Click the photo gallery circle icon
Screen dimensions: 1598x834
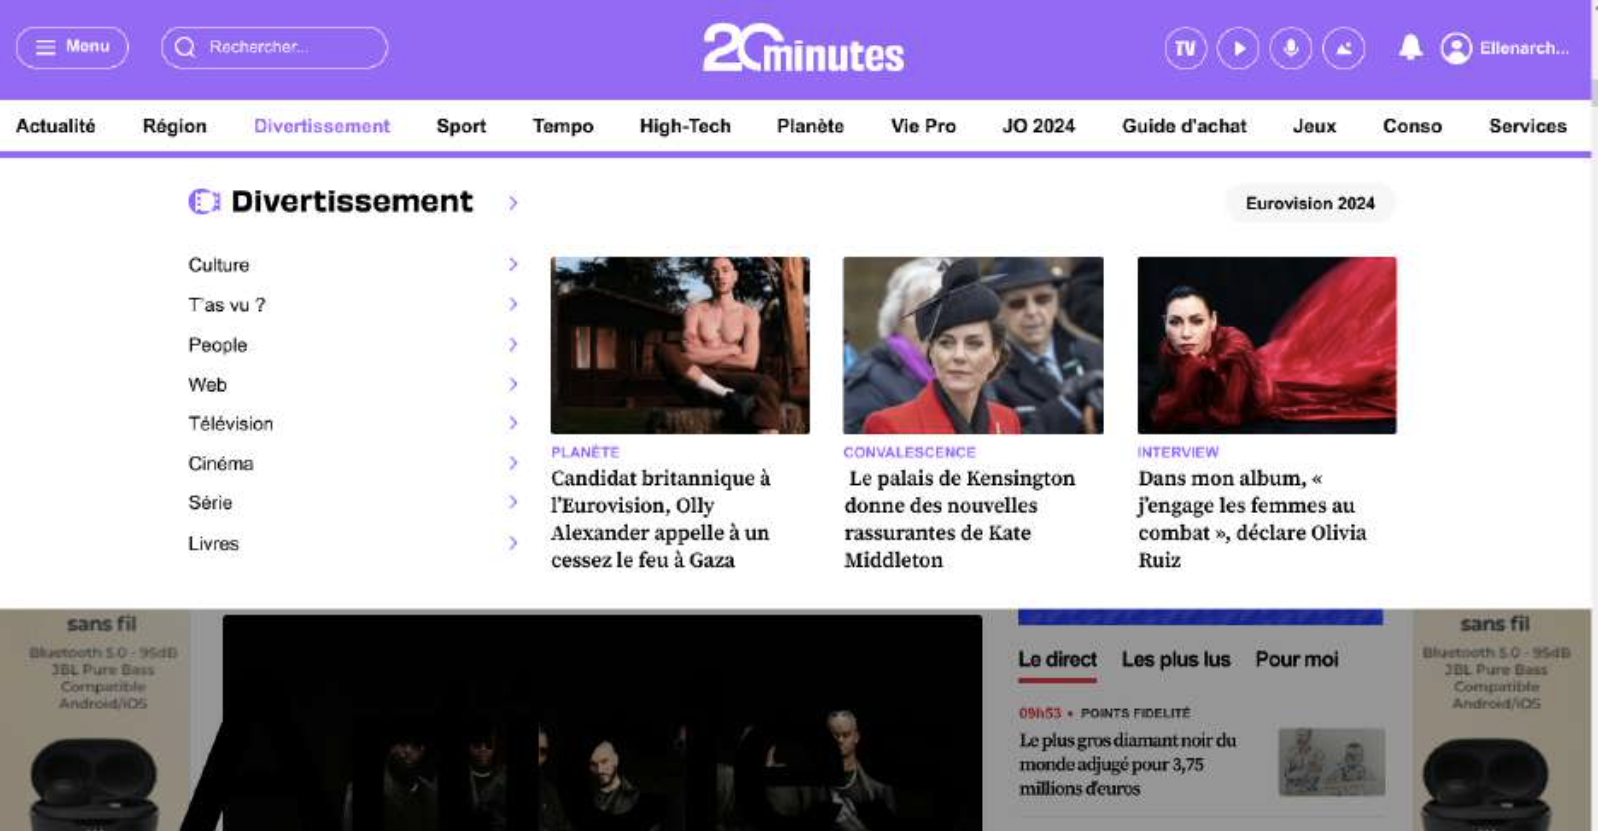(1344, 48)
